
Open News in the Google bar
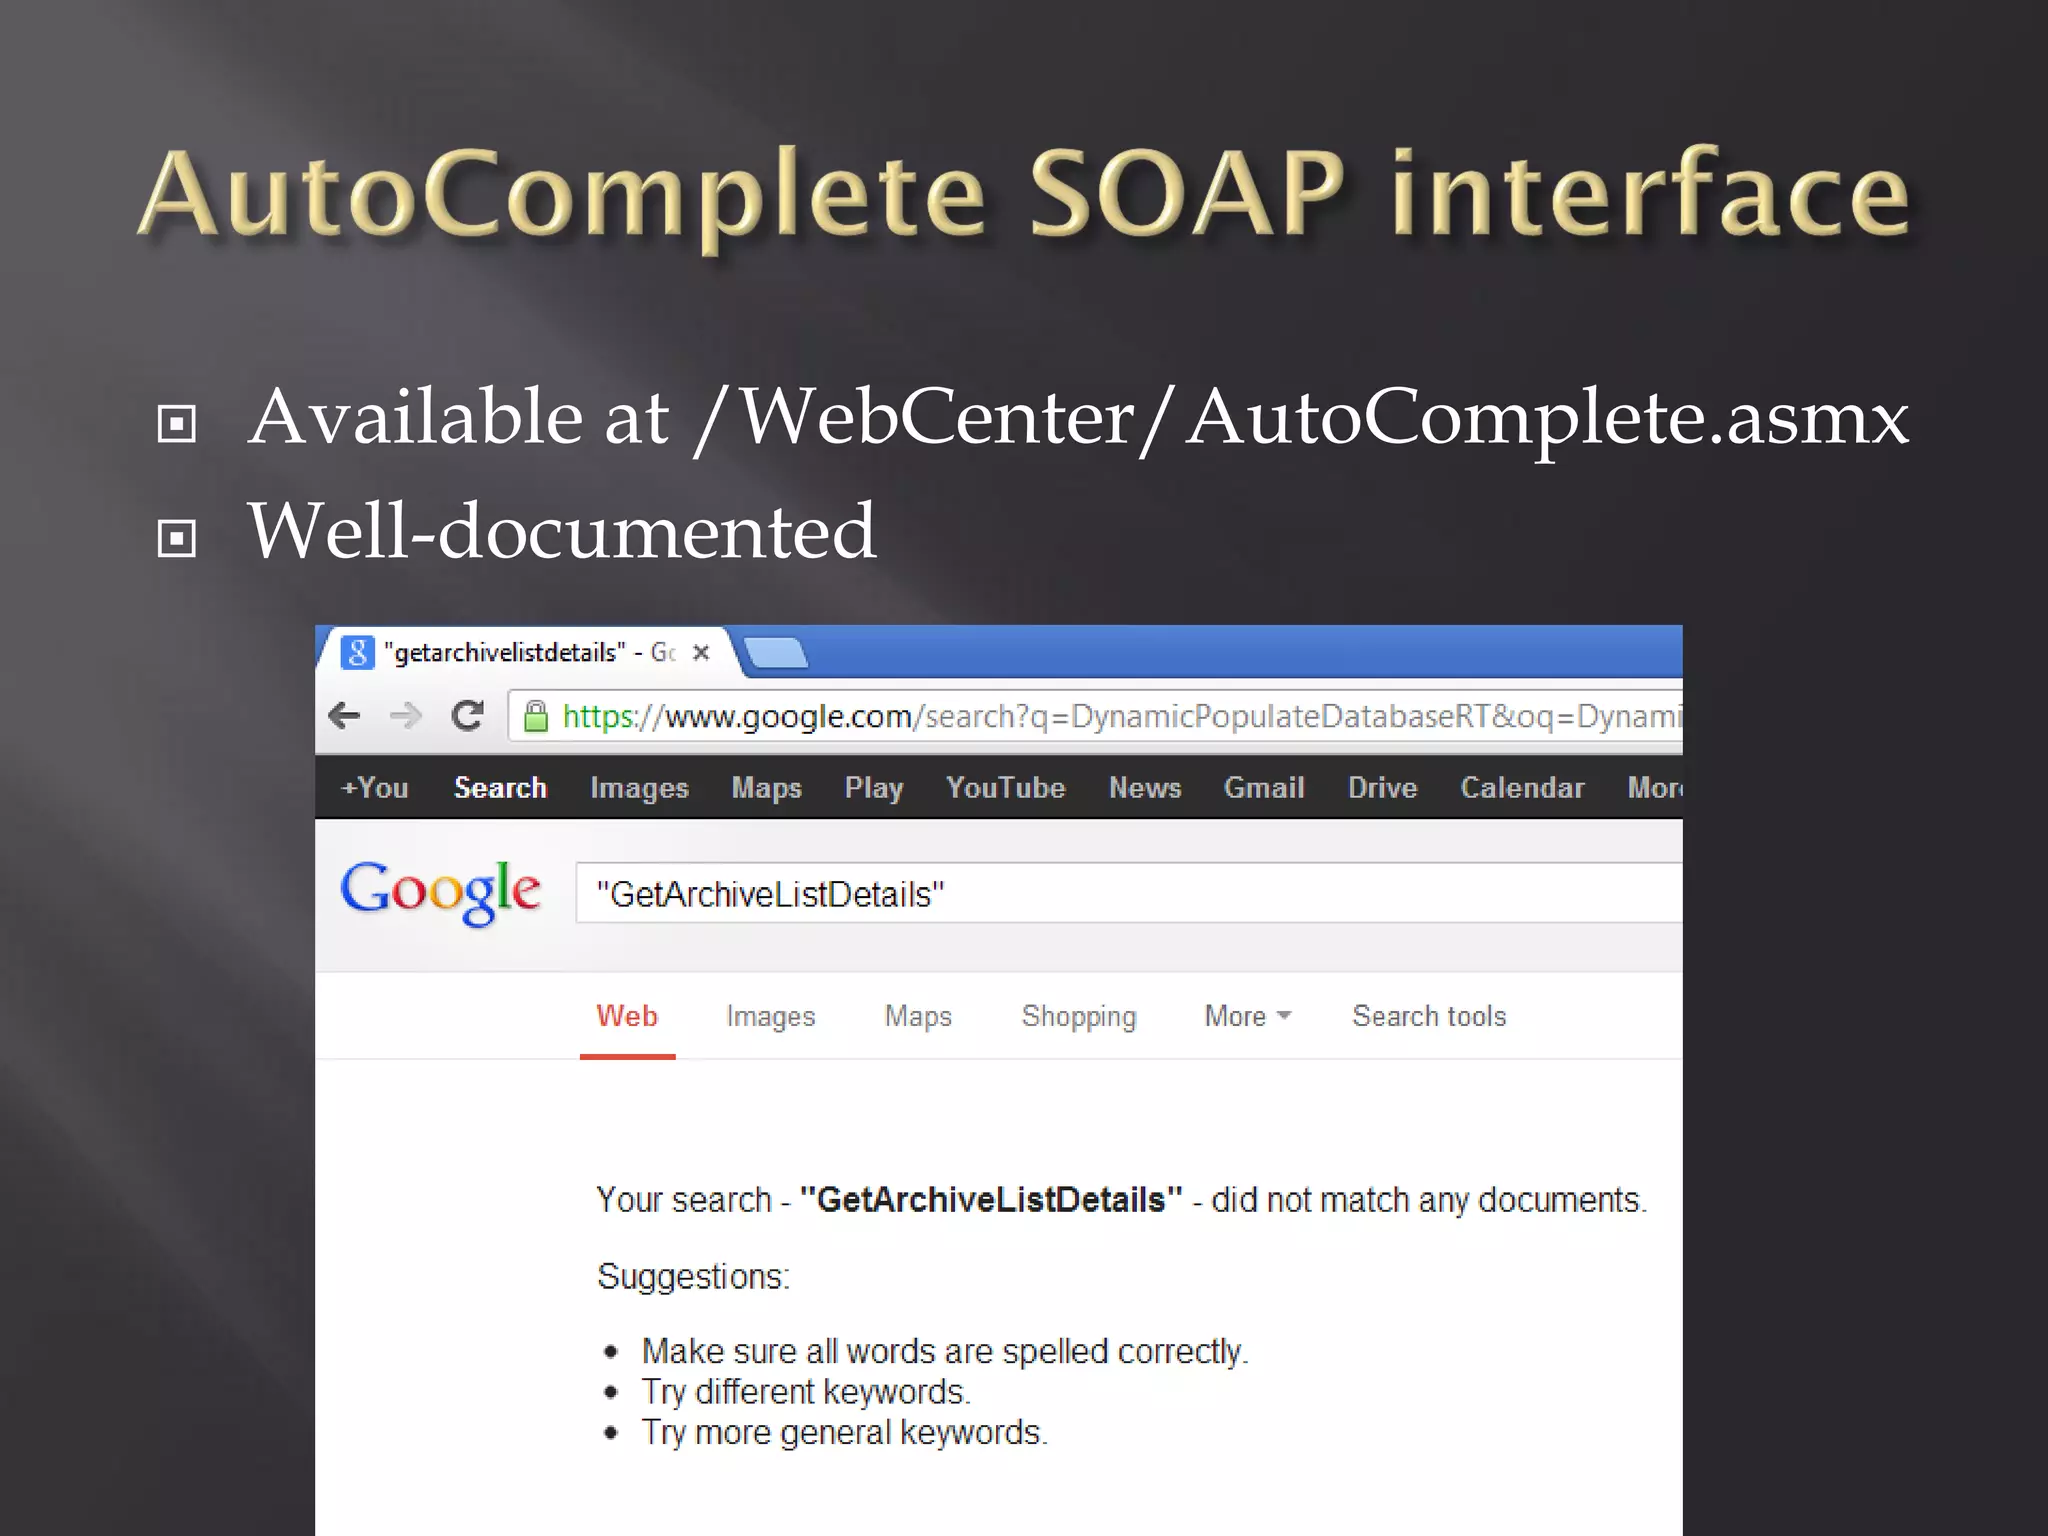click(x=1145, y=788)
